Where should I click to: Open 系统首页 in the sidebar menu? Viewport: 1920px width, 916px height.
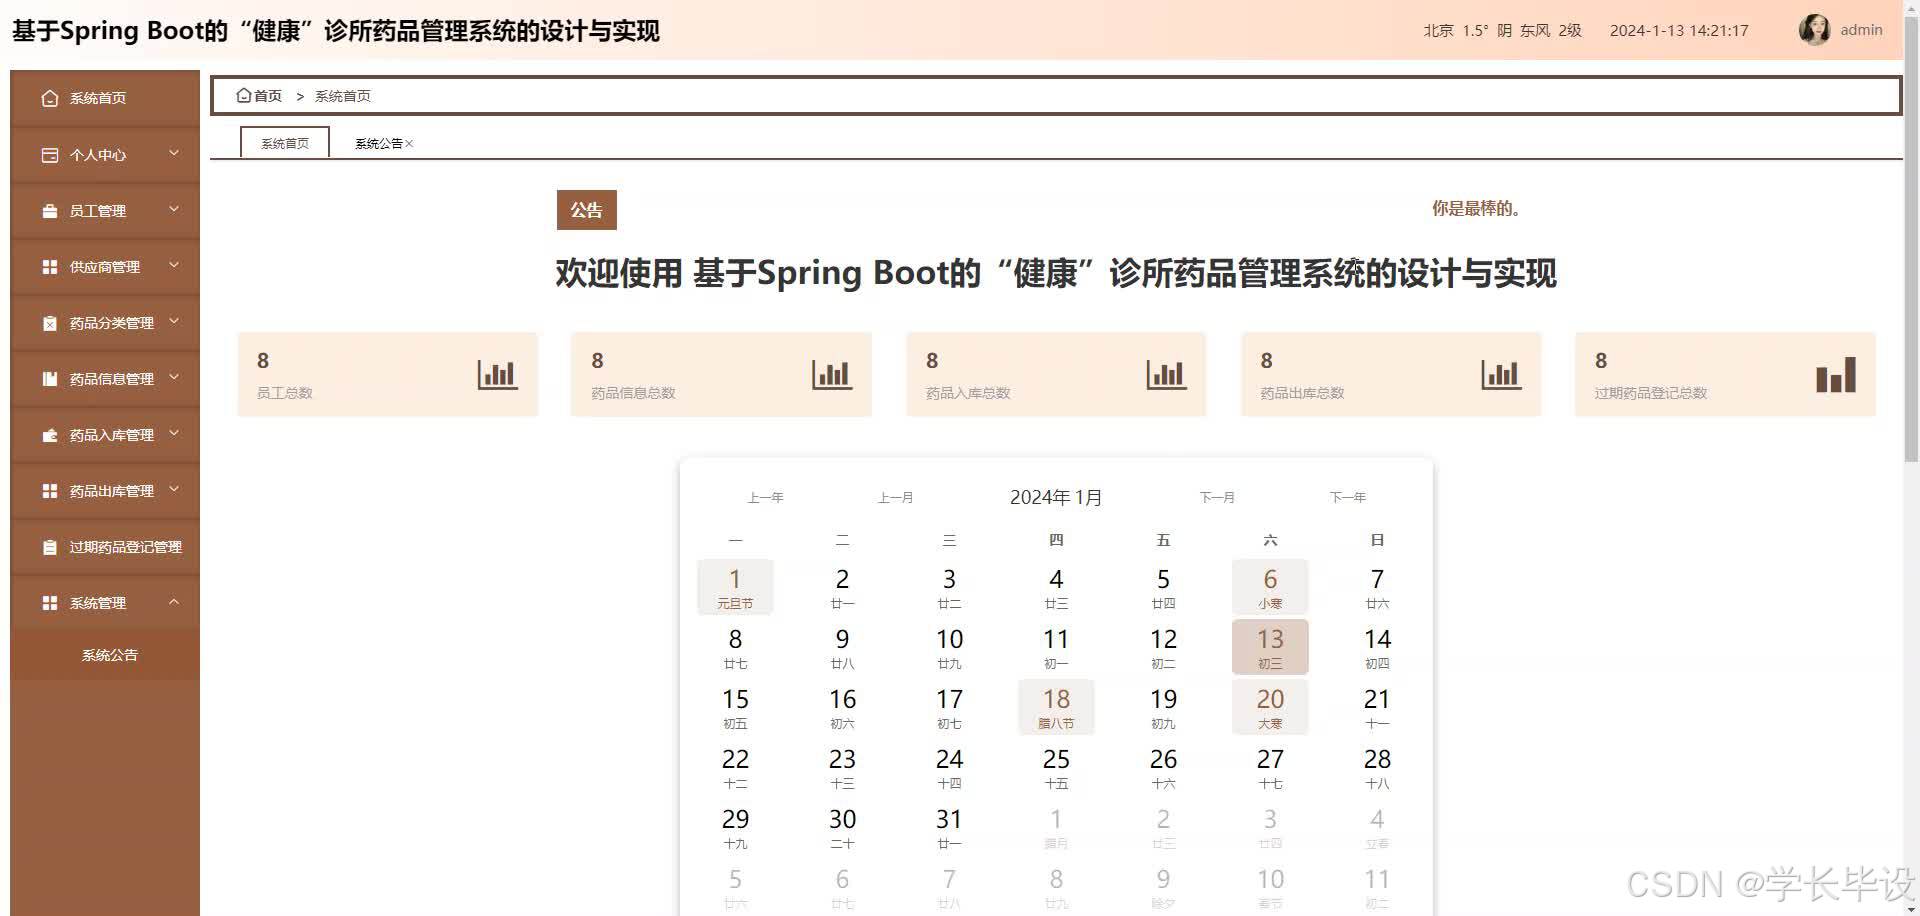click(x=105, y=98)
